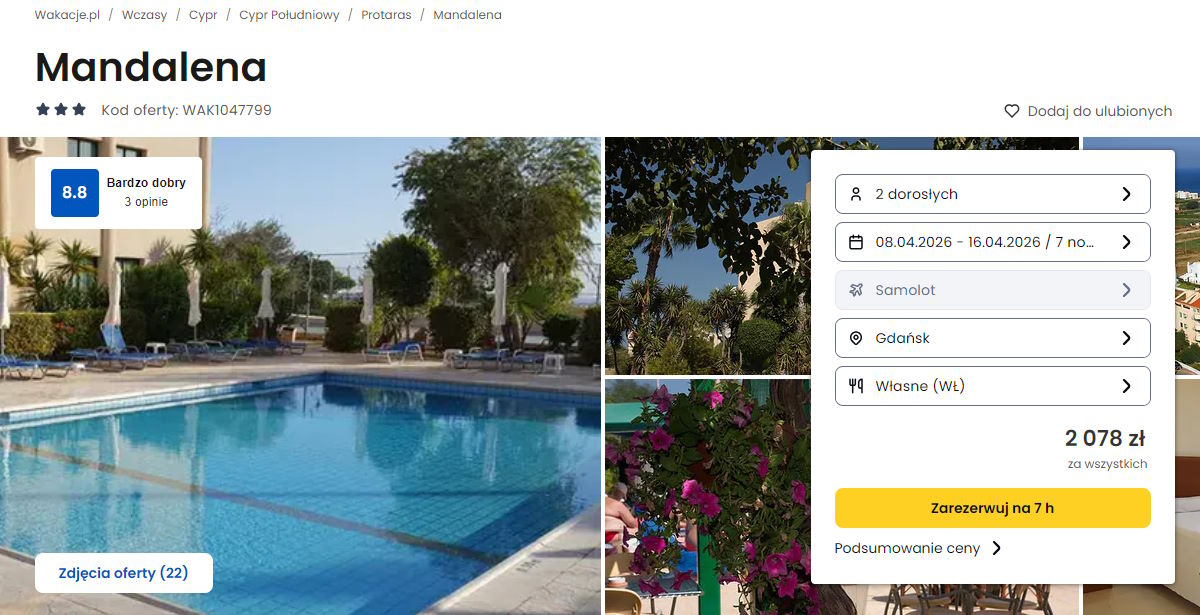Click the airplane icon next to Samolot
Screen dimensions: 1200x615
(x=856, y=290)
